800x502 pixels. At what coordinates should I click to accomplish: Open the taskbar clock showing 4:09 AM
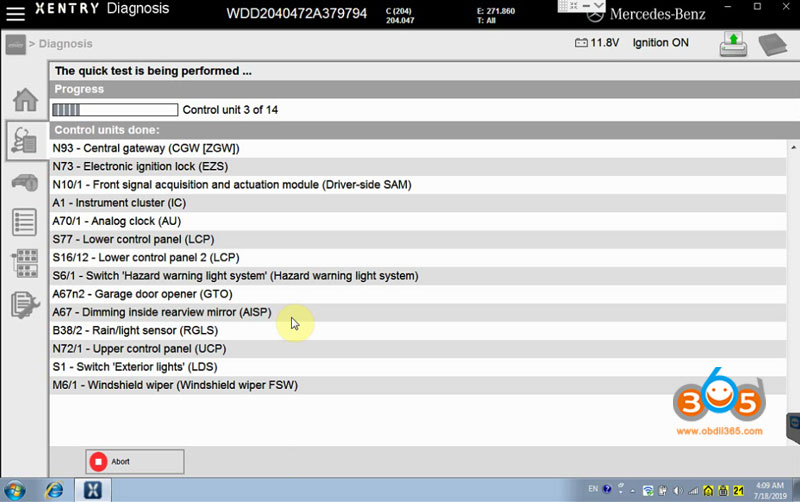tap(770, 490)
